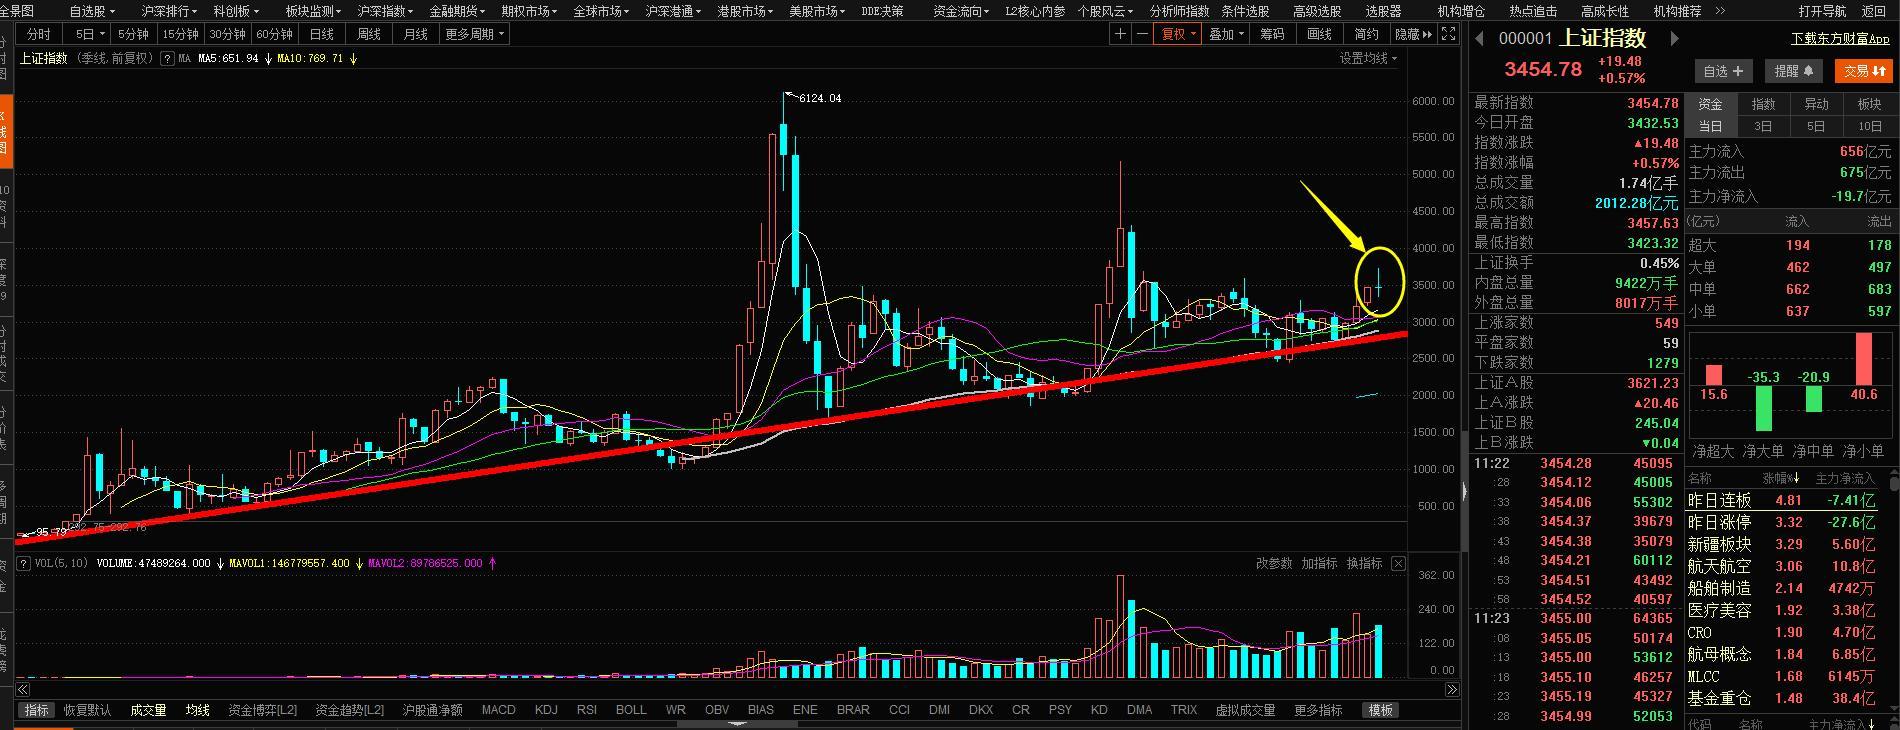The height and width of the screenshot is (730, 1900).
Task: Open 更多周期 periods dropdown
Action: click(x=475, y=34)
